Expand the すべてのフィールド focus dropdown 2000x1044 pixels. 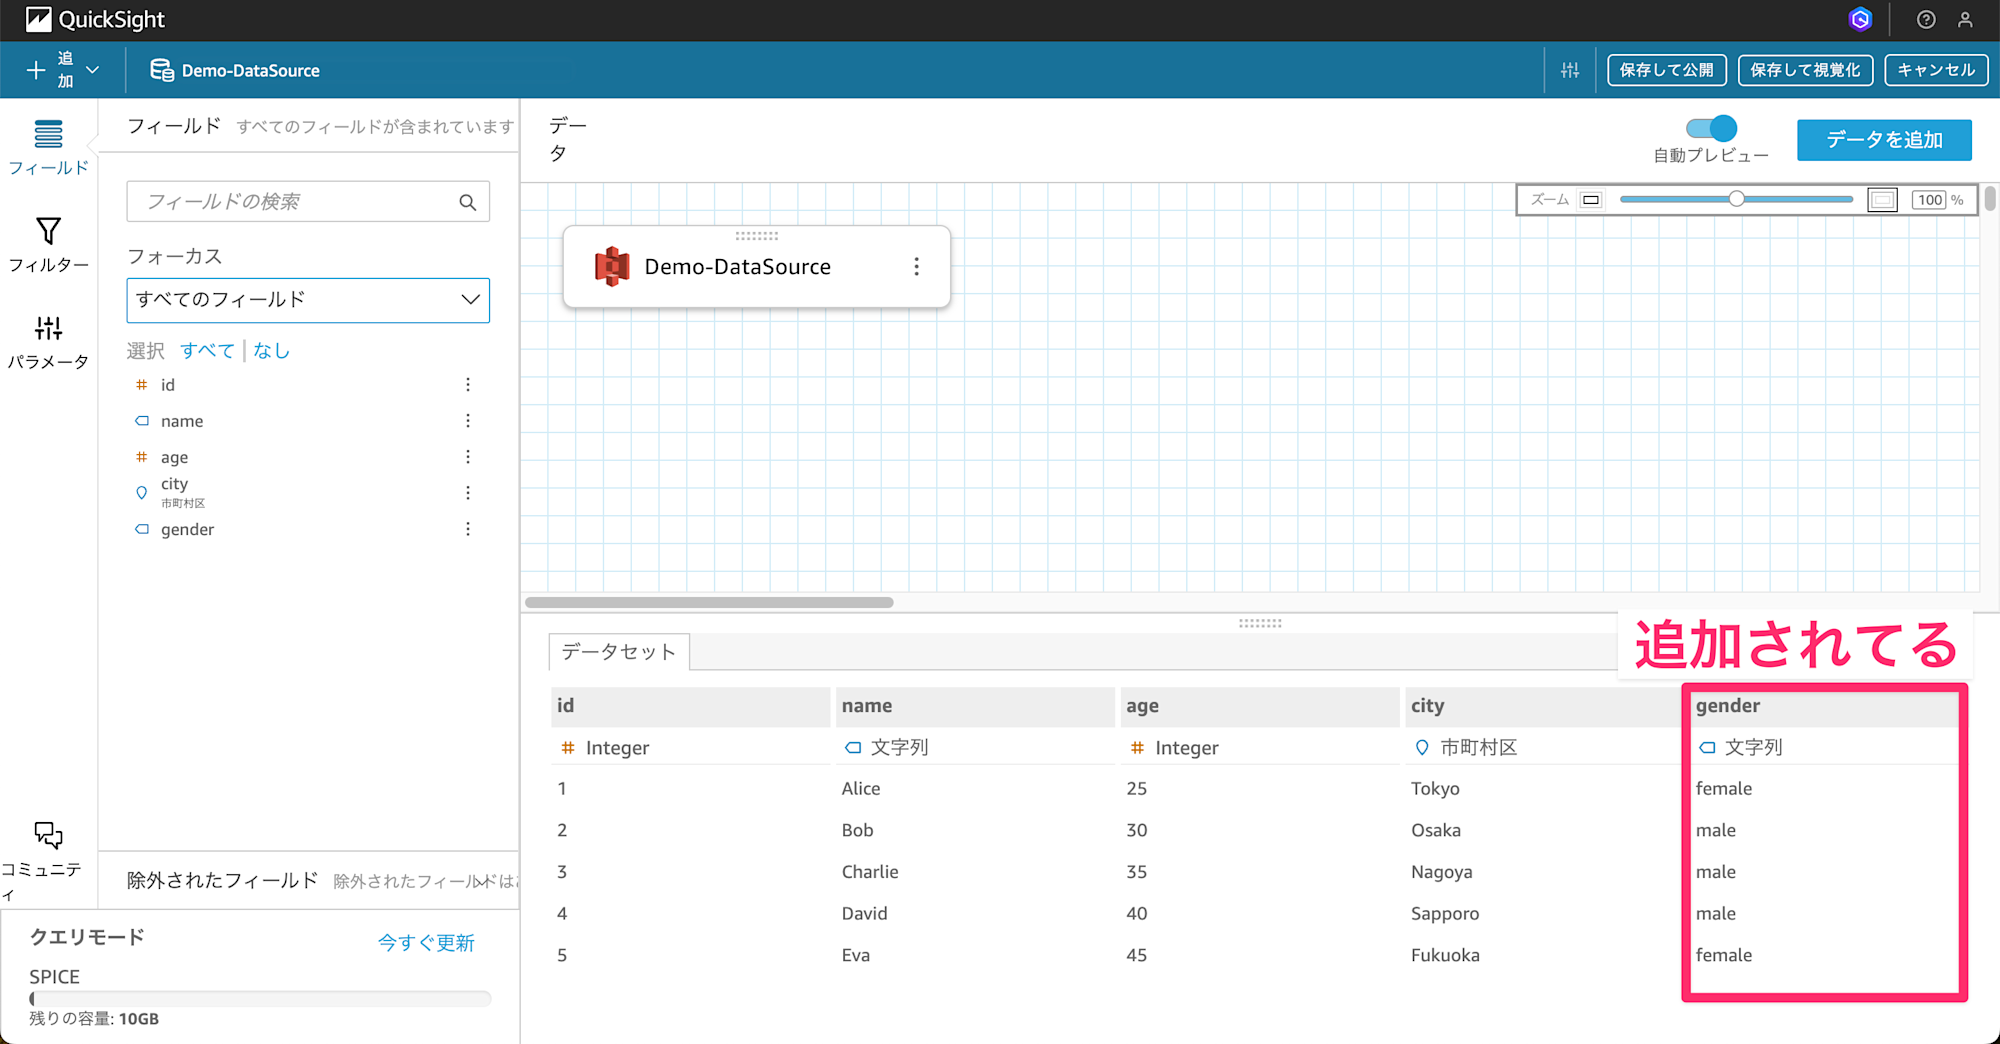tap(308, 300)
